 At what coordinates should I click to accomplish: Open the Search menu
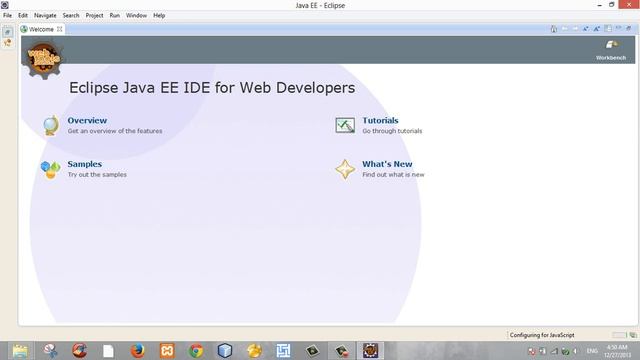click(71, 16)
